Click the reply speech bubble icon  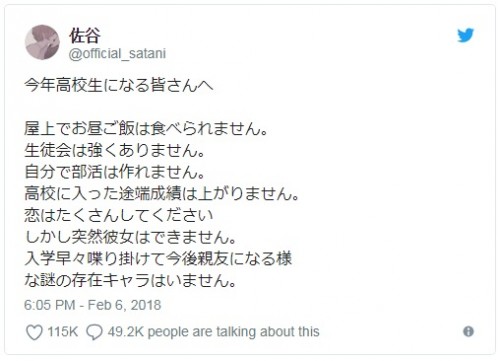pos(94,332)
